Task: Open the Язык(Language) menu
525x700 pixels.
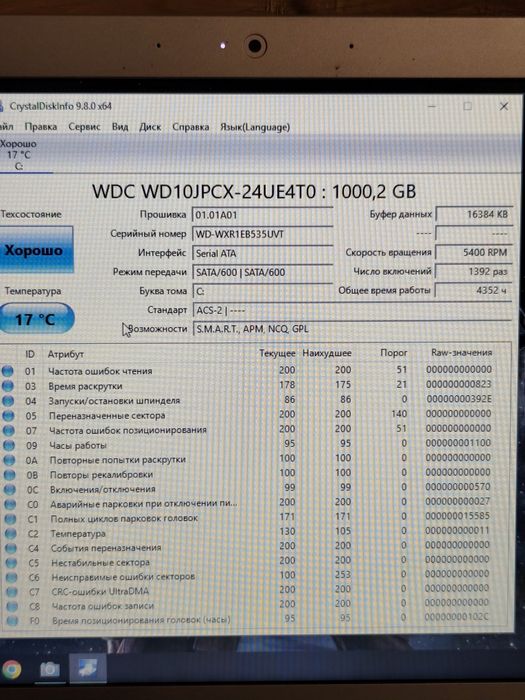Action: click(255, 127)
